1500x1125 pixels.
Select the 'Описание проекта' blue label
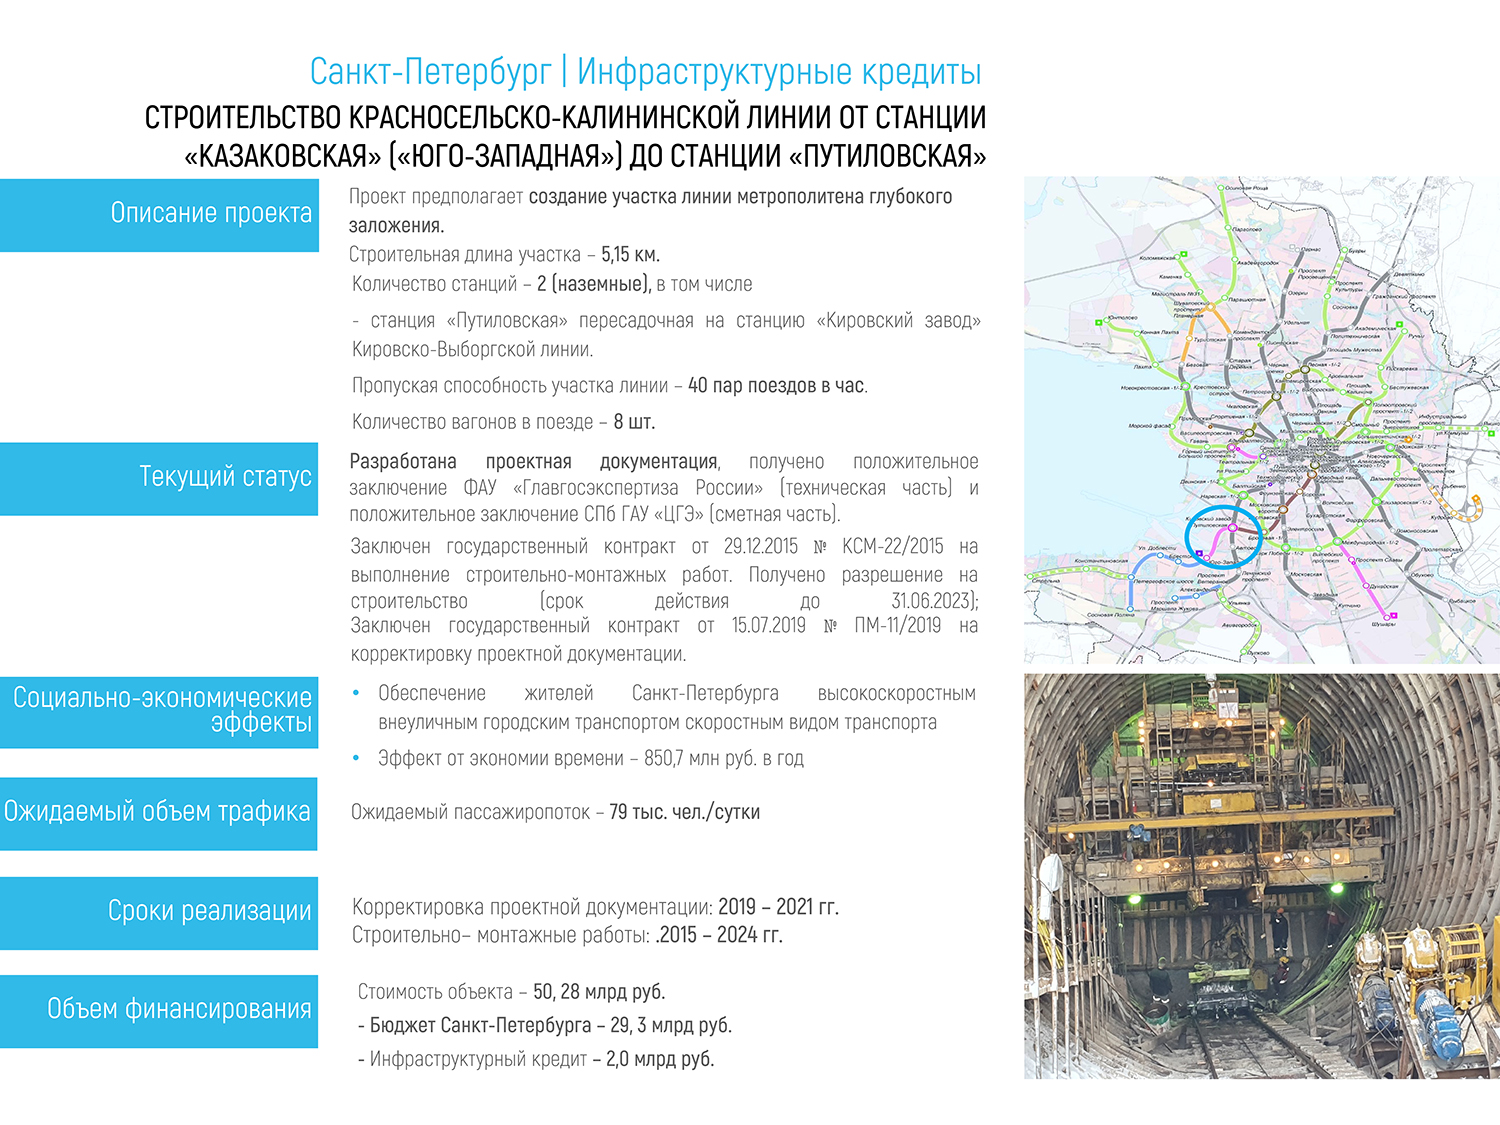[x=159, y=215]
